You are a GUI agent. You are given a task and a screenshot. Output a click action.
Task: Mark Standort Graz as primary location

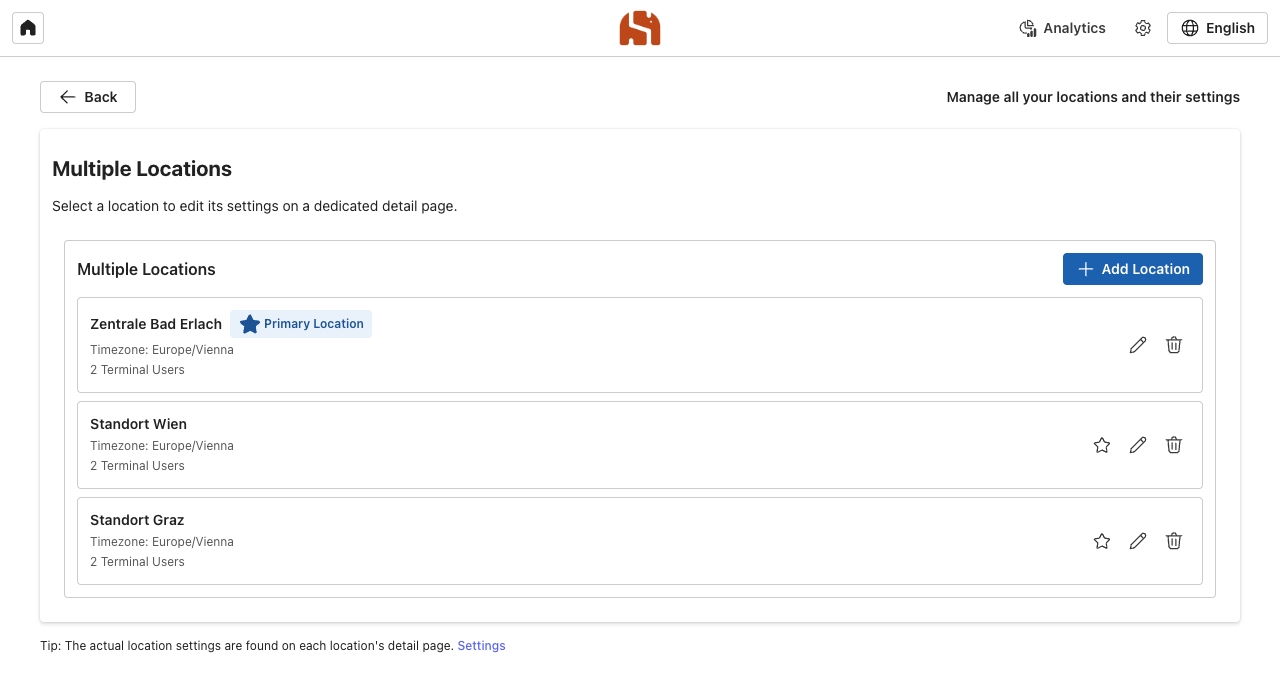[1102, 541]
